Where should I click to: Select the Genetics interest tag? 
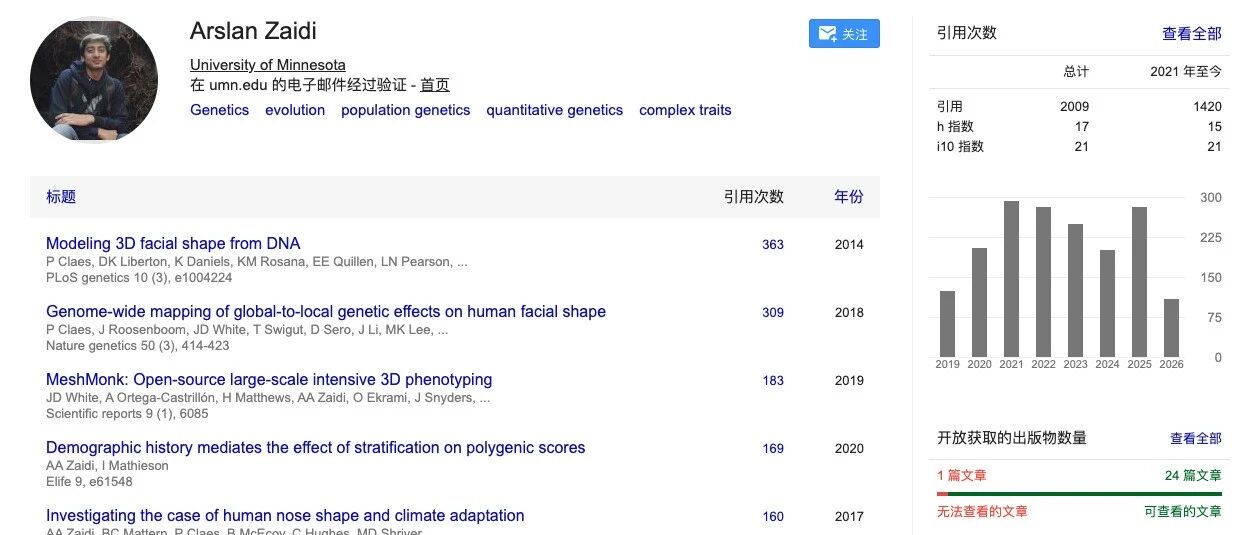click(219, 110)
